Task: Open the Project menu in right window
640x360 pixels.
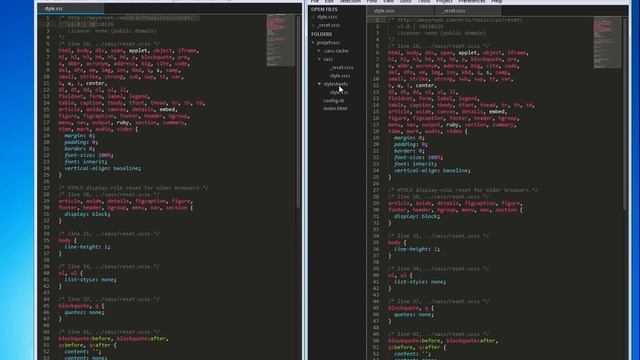Action: [x=444, y=2]
